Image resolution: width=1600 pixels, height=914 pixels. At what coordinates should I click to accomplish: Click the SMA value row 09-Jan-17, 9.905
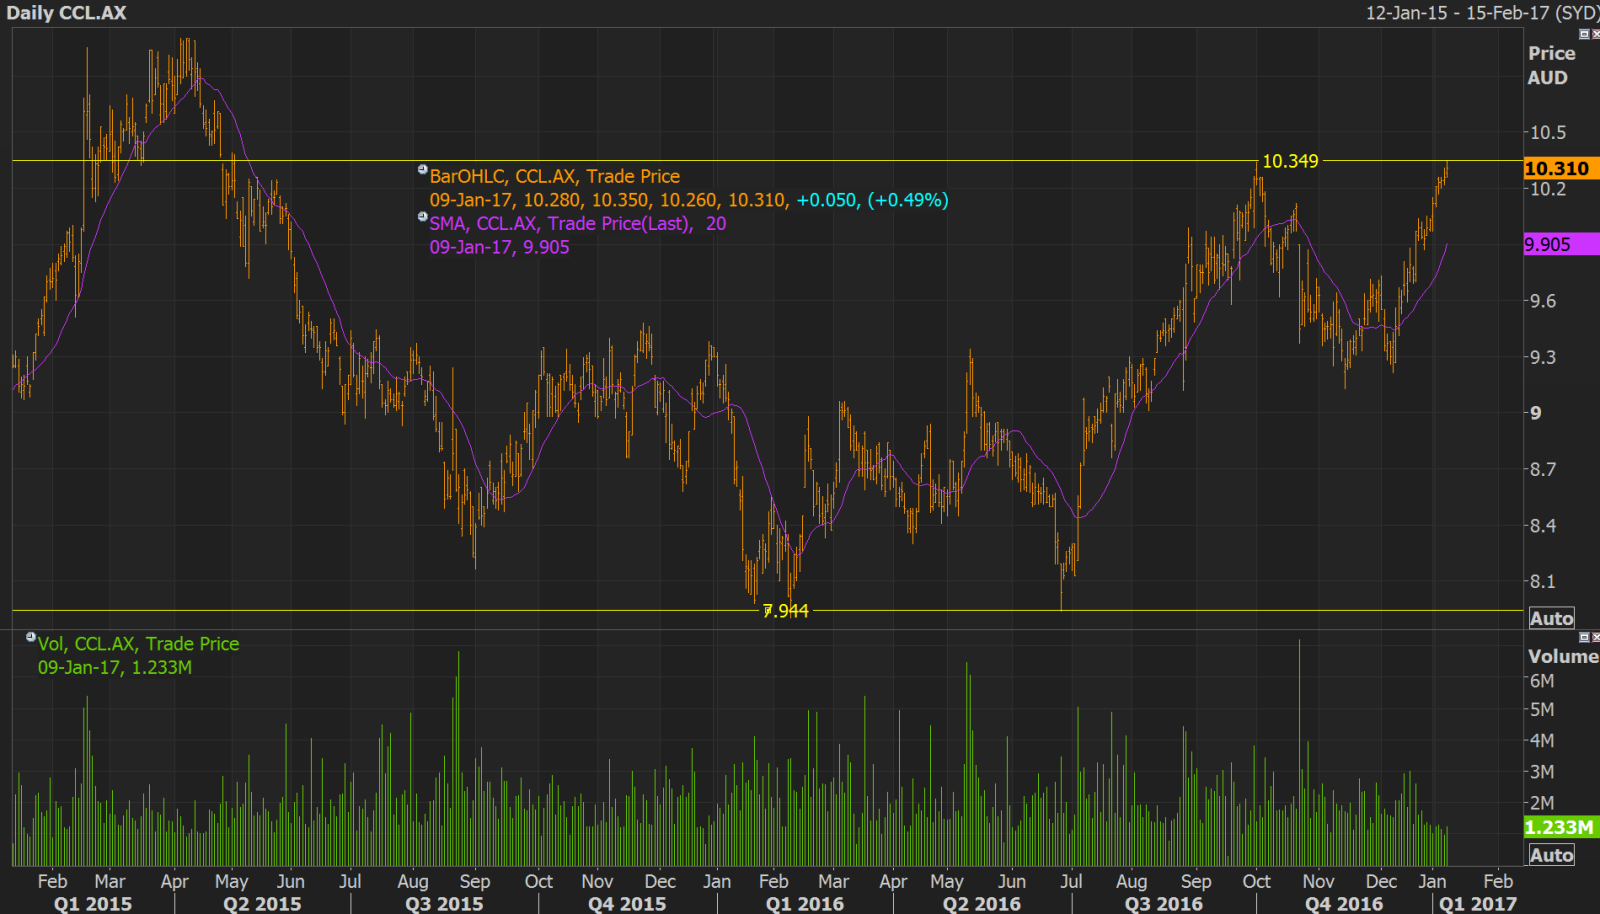[500, 247]
